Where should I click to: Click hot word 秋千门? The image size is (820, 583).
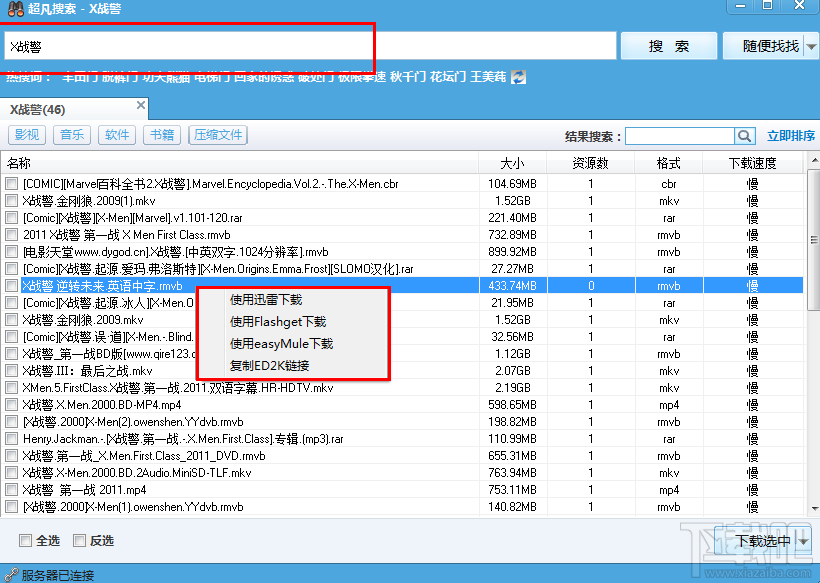pos(408,77)
